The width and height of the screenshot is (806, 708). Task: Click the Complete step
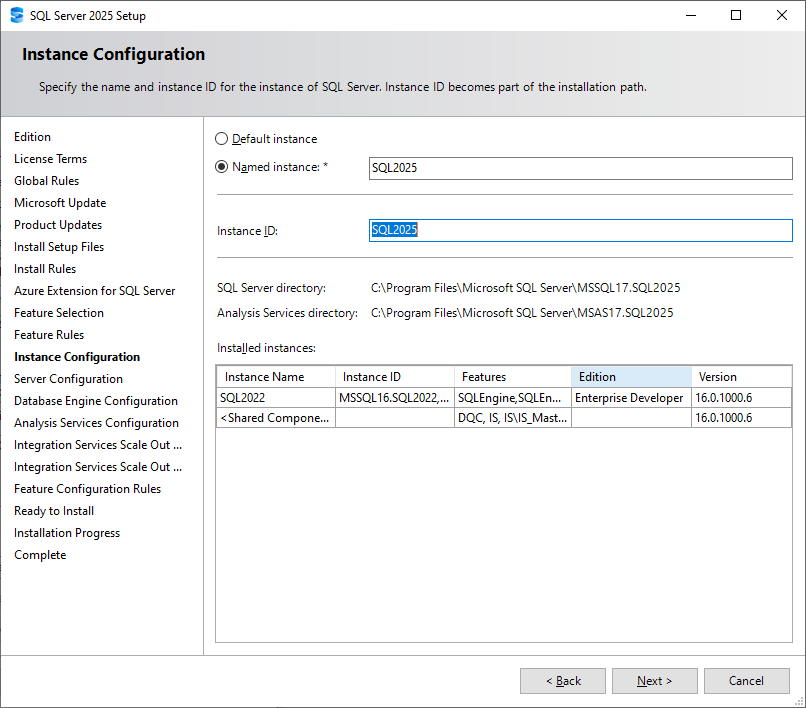40,555
